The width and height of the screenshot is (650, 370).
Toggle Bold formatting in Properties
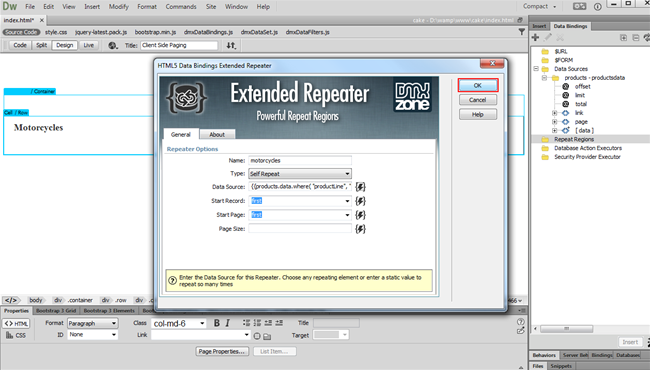pyautogui.click(x=216, y=323)
